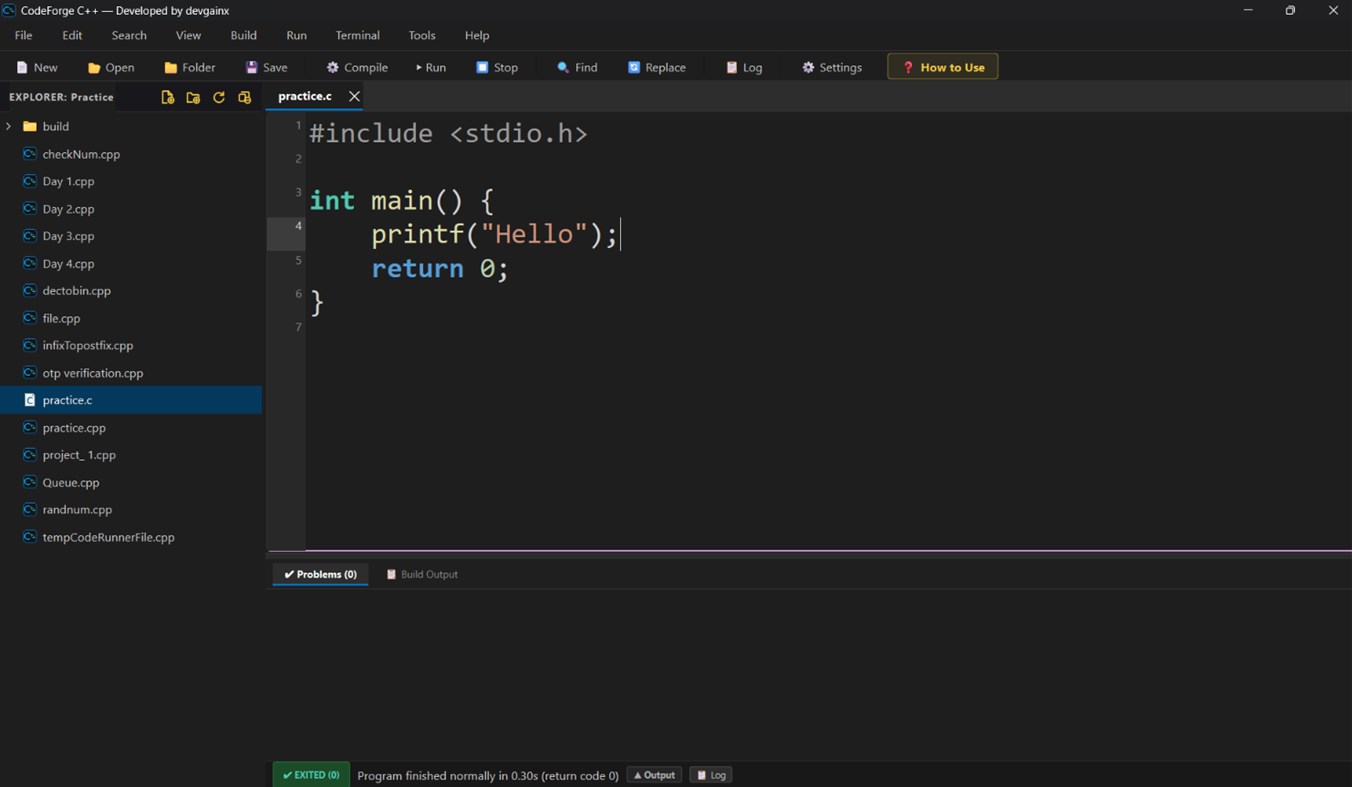Click the Log button in the status bar

711,775
